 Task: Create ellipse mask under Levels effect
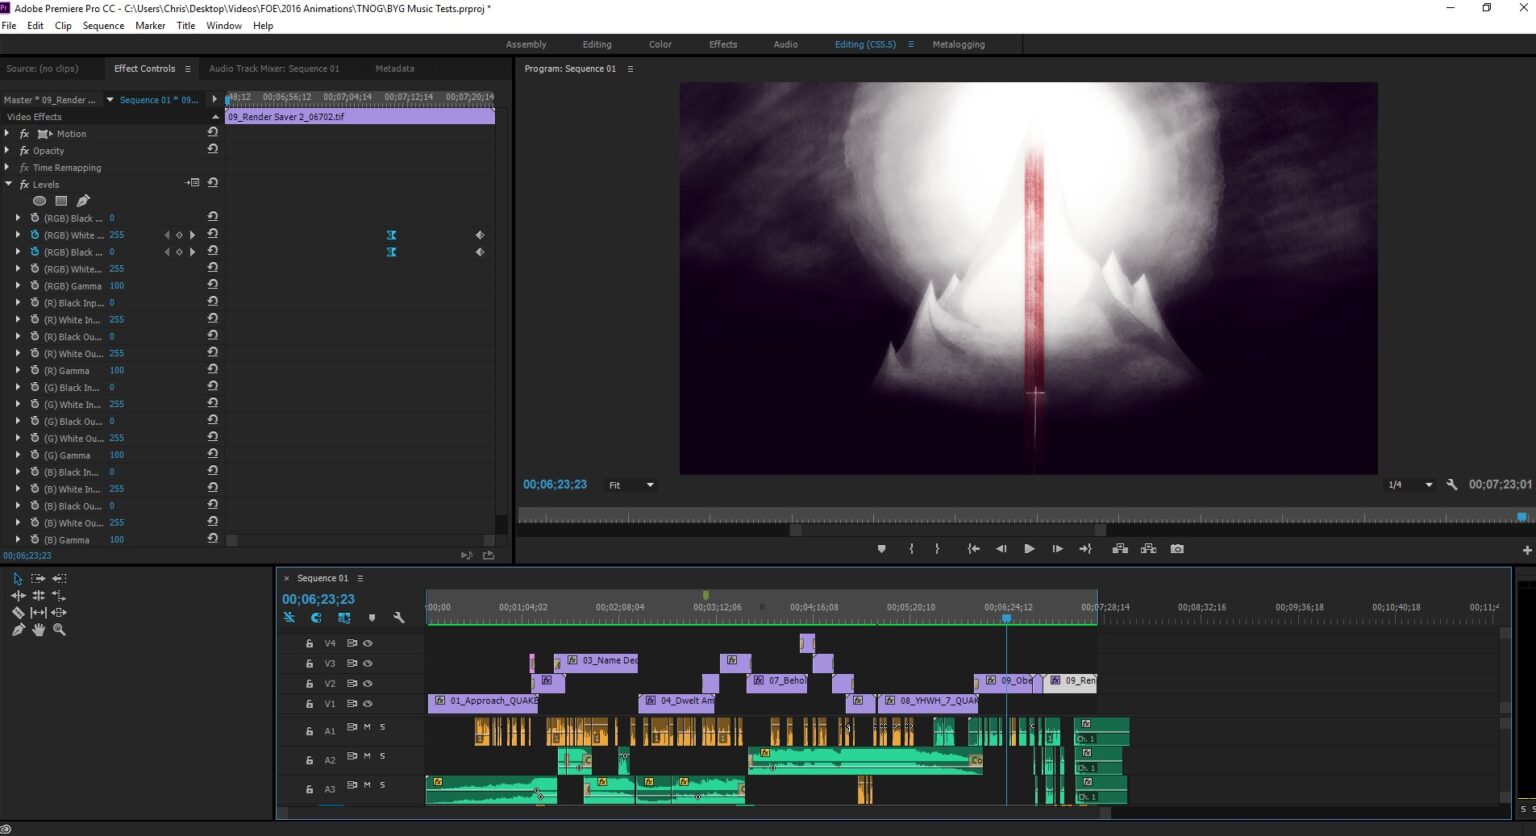[39, 201]
